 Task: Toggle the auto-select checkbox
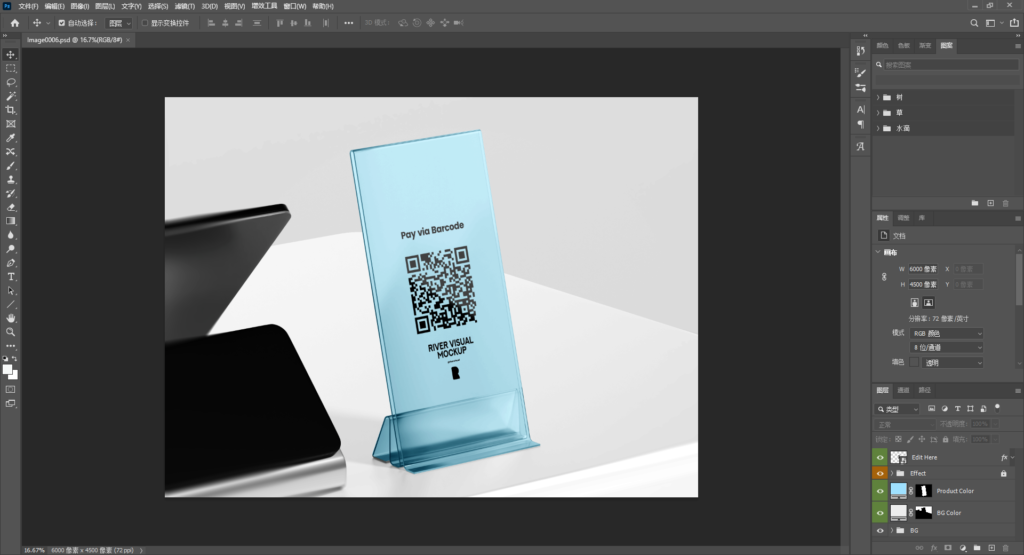click(x=61, y=23)
